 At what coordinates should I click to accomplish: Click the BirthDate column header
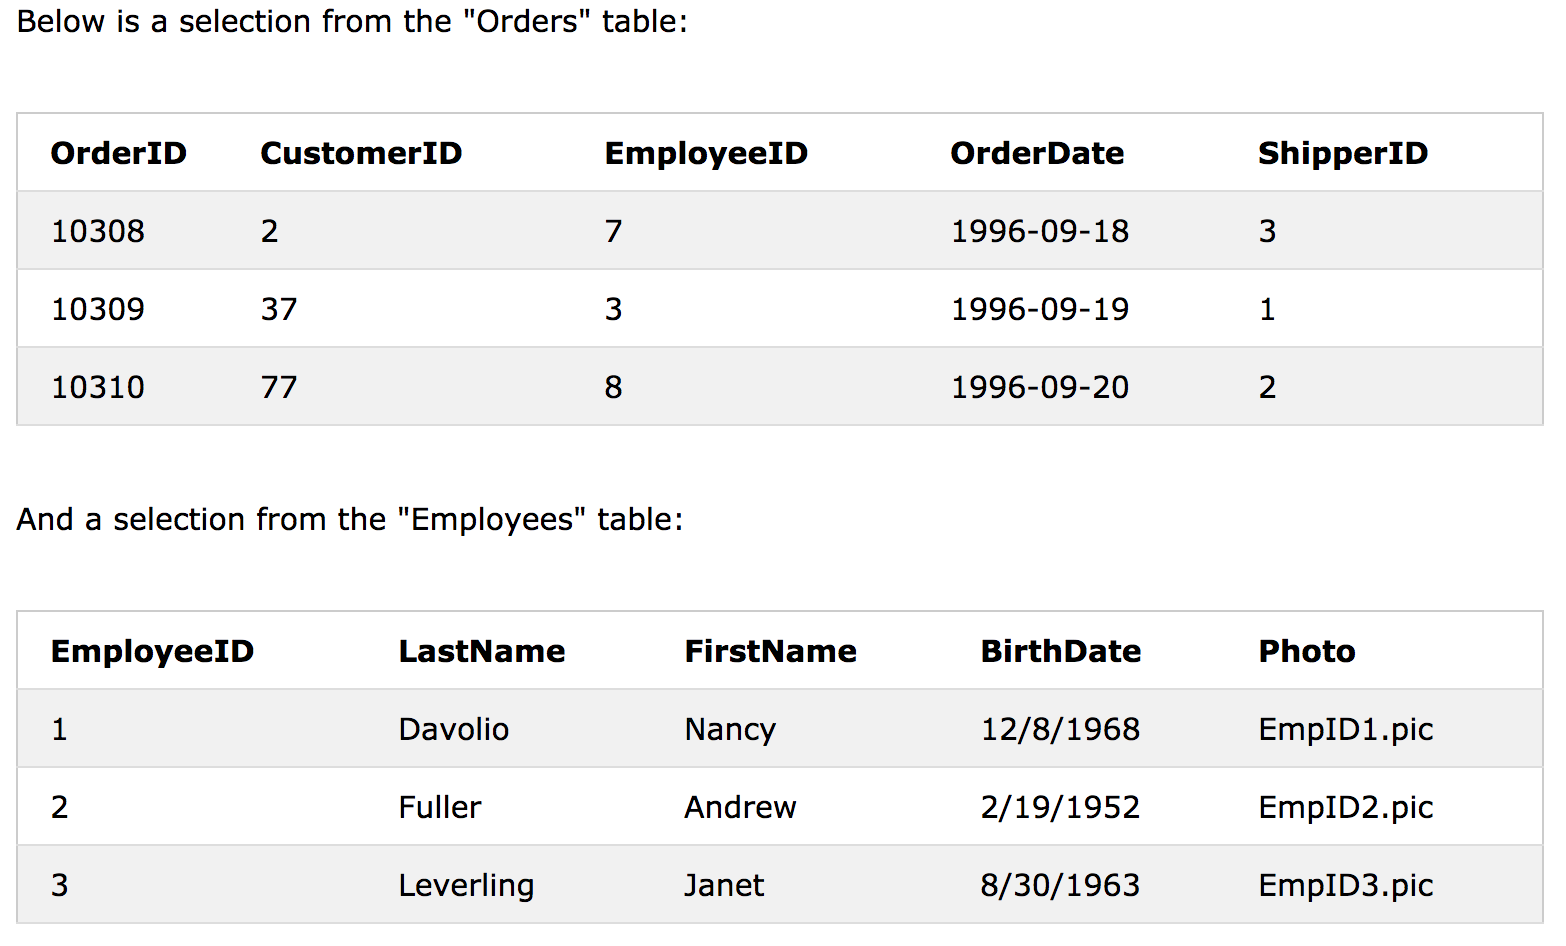click(1061, 651)
